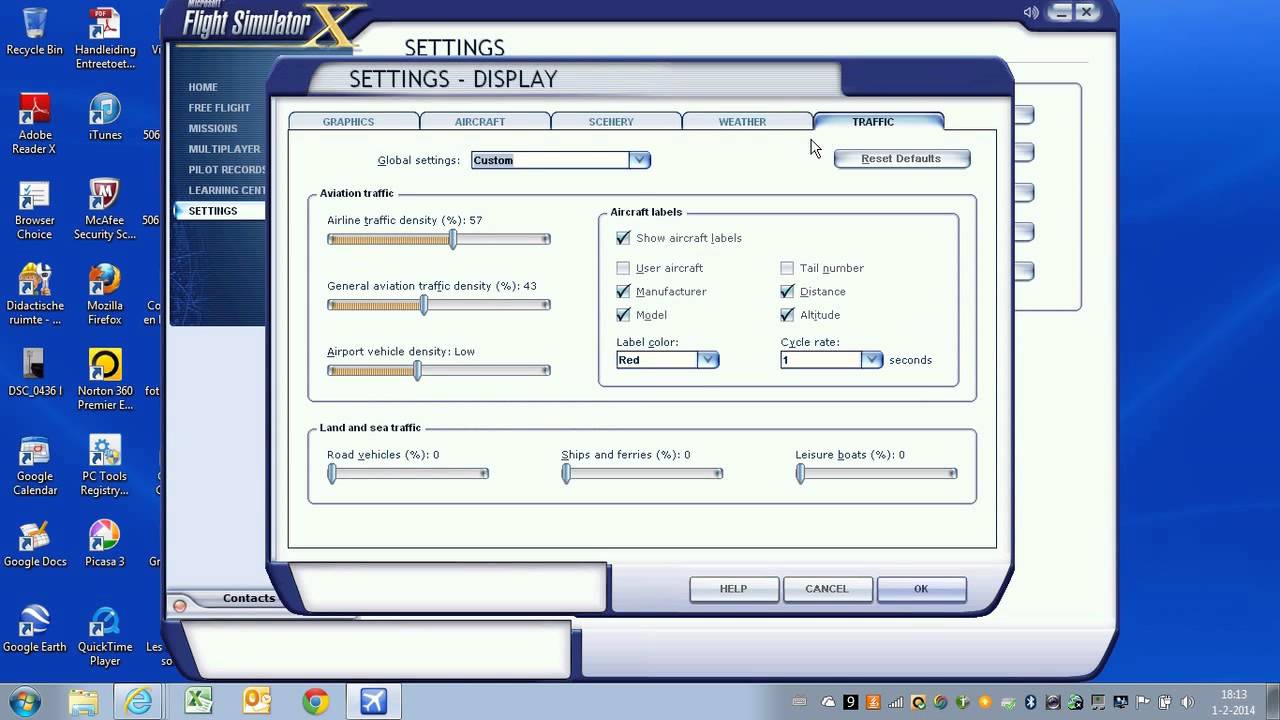Launch Mozilla Firefox from the desktop

coord(105,295)
